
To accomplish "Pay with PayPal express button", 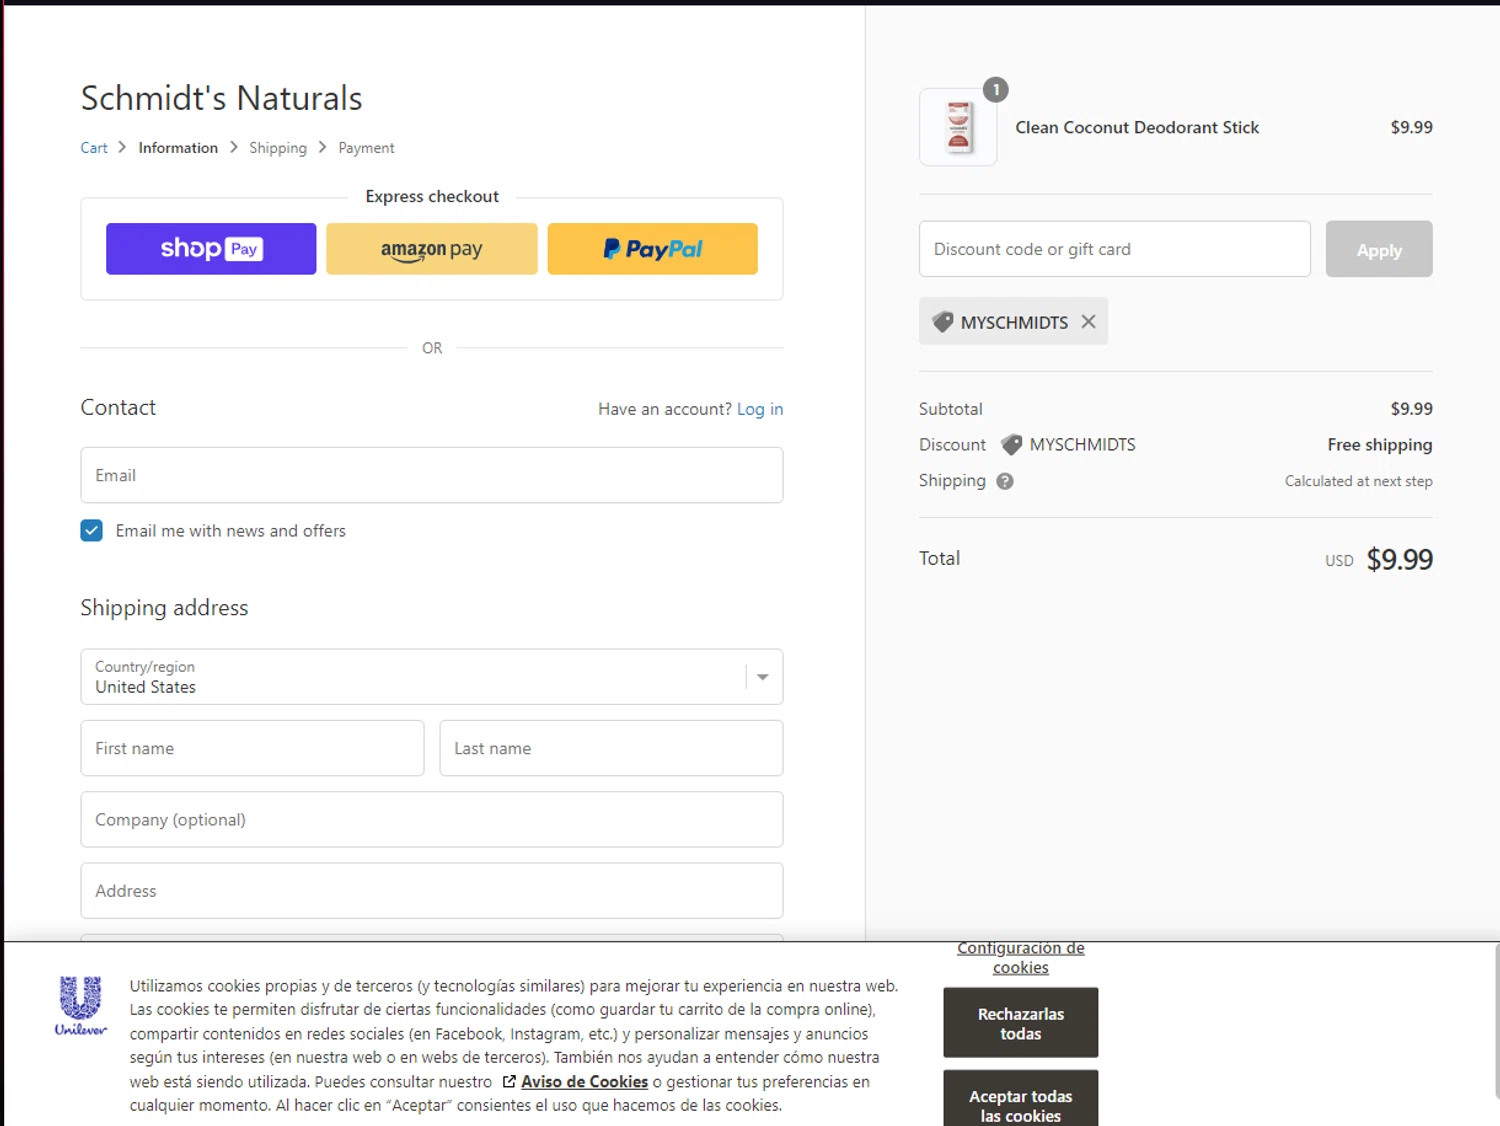I will [x=652, y=249].
